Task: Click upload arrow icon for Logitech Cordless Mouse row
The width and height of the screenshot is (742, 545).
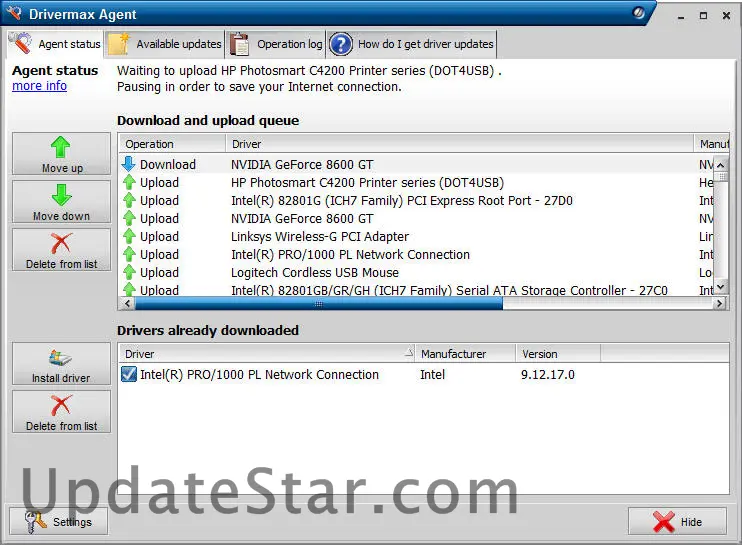Action: pos(129,272)
